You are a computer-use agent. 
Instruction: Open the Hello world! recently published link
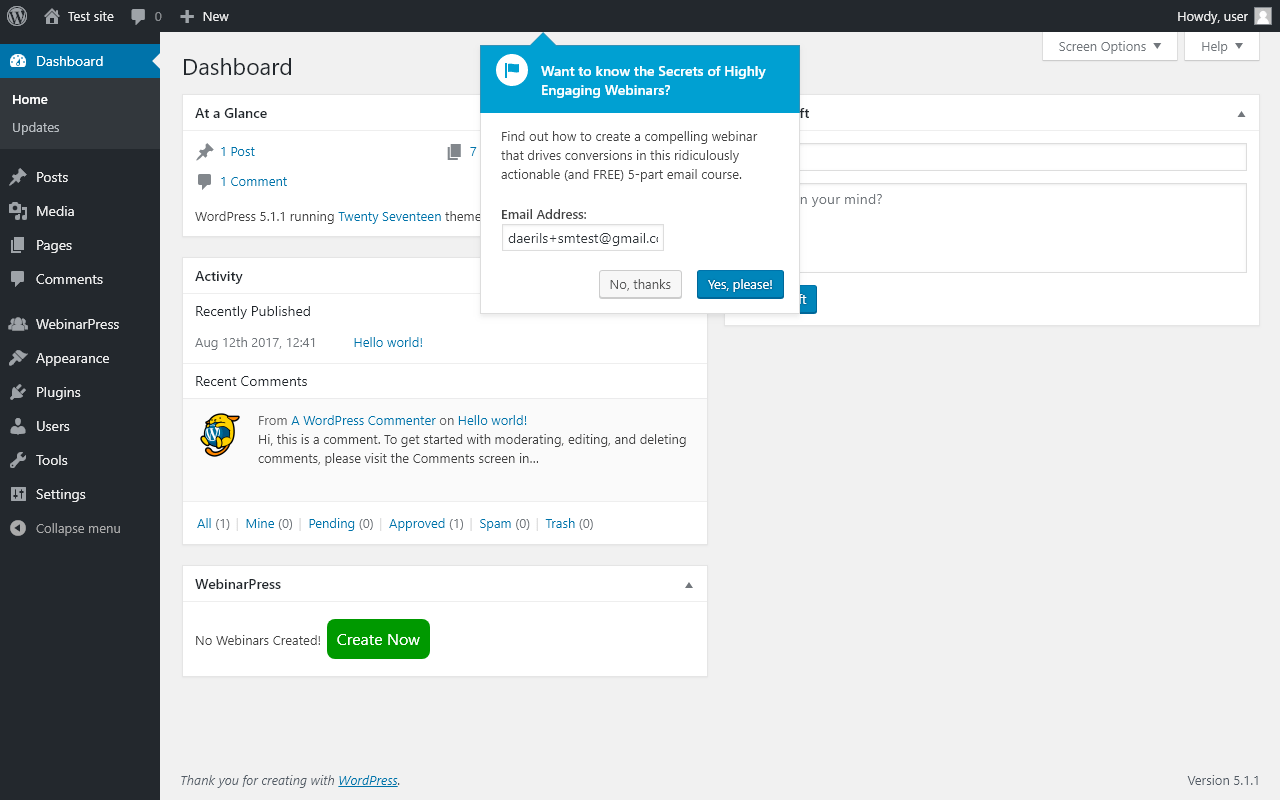pyautogui.click(x=388, y=342)
